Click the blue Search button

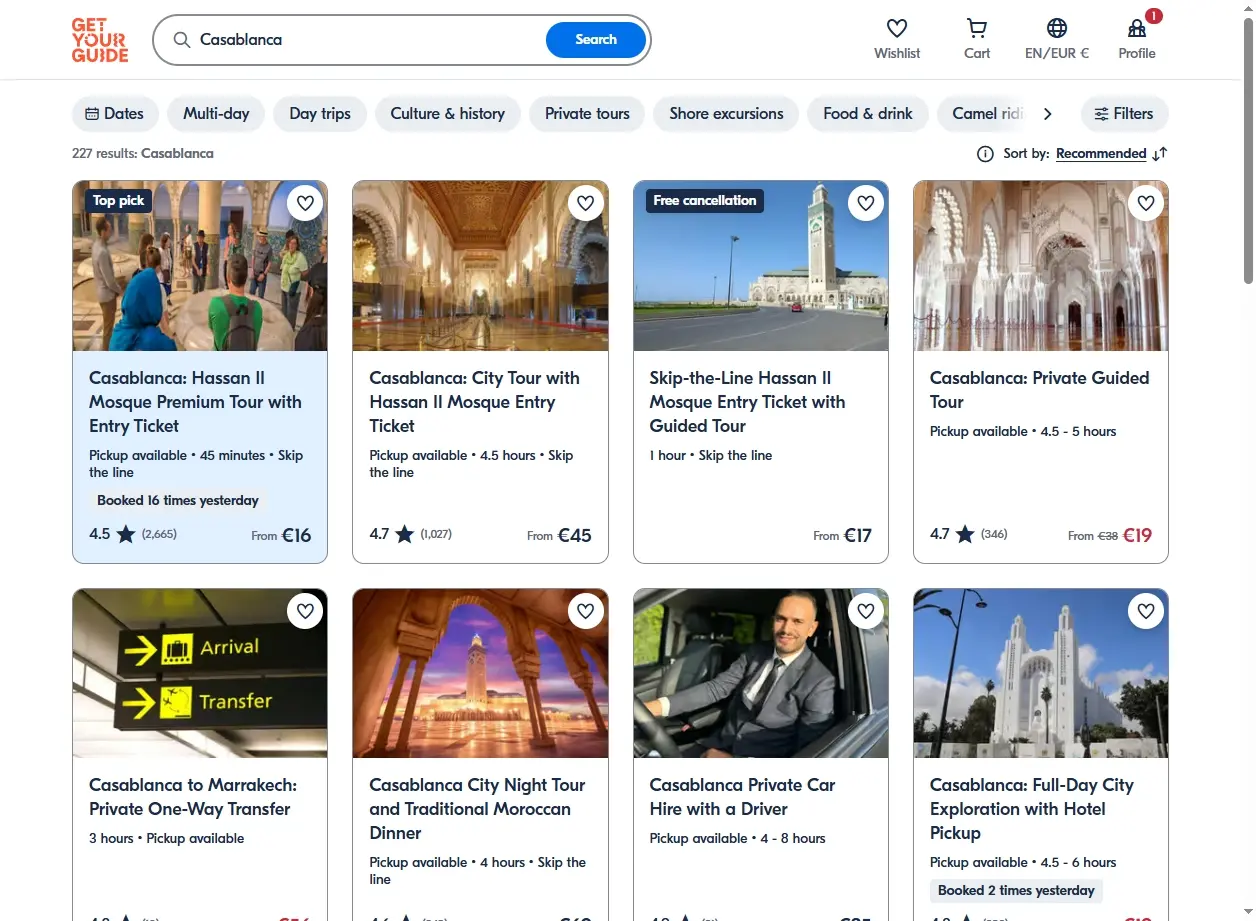tap(596, 40)
